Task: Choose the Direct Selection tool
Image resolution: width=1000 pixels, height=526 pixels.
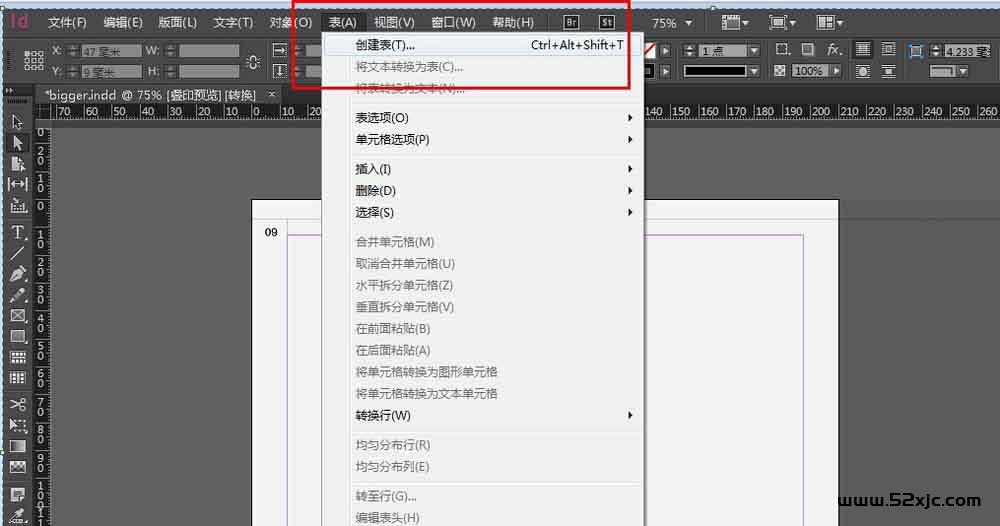Action: 18,143
